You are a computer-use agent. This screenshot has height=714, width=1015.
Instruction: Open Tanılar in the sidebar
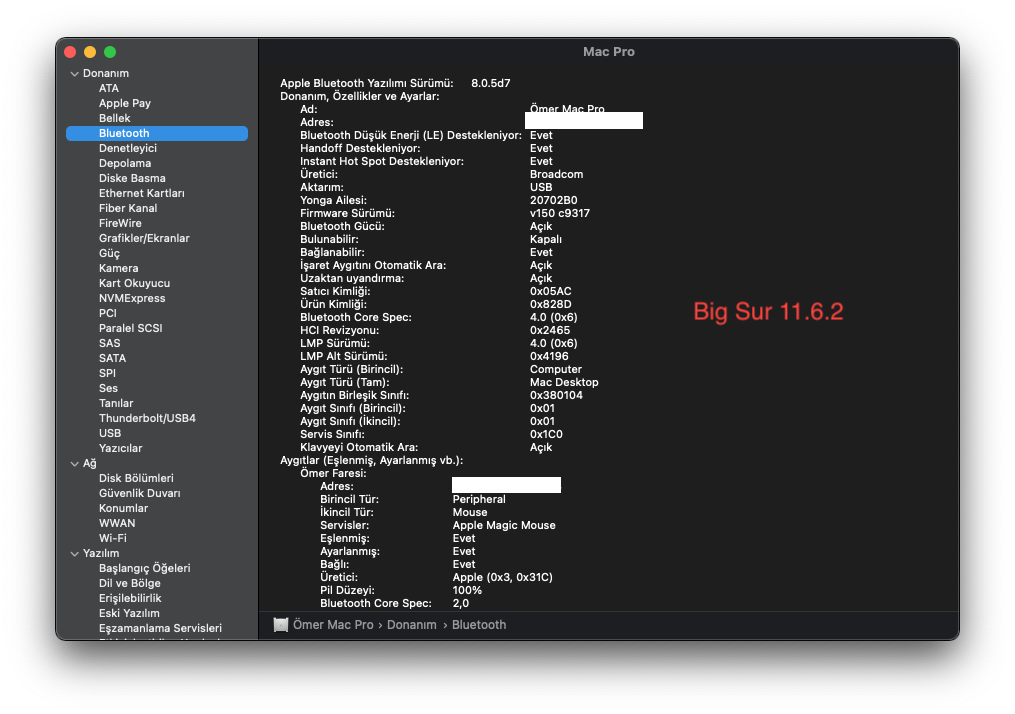click(x=116, y=403)
